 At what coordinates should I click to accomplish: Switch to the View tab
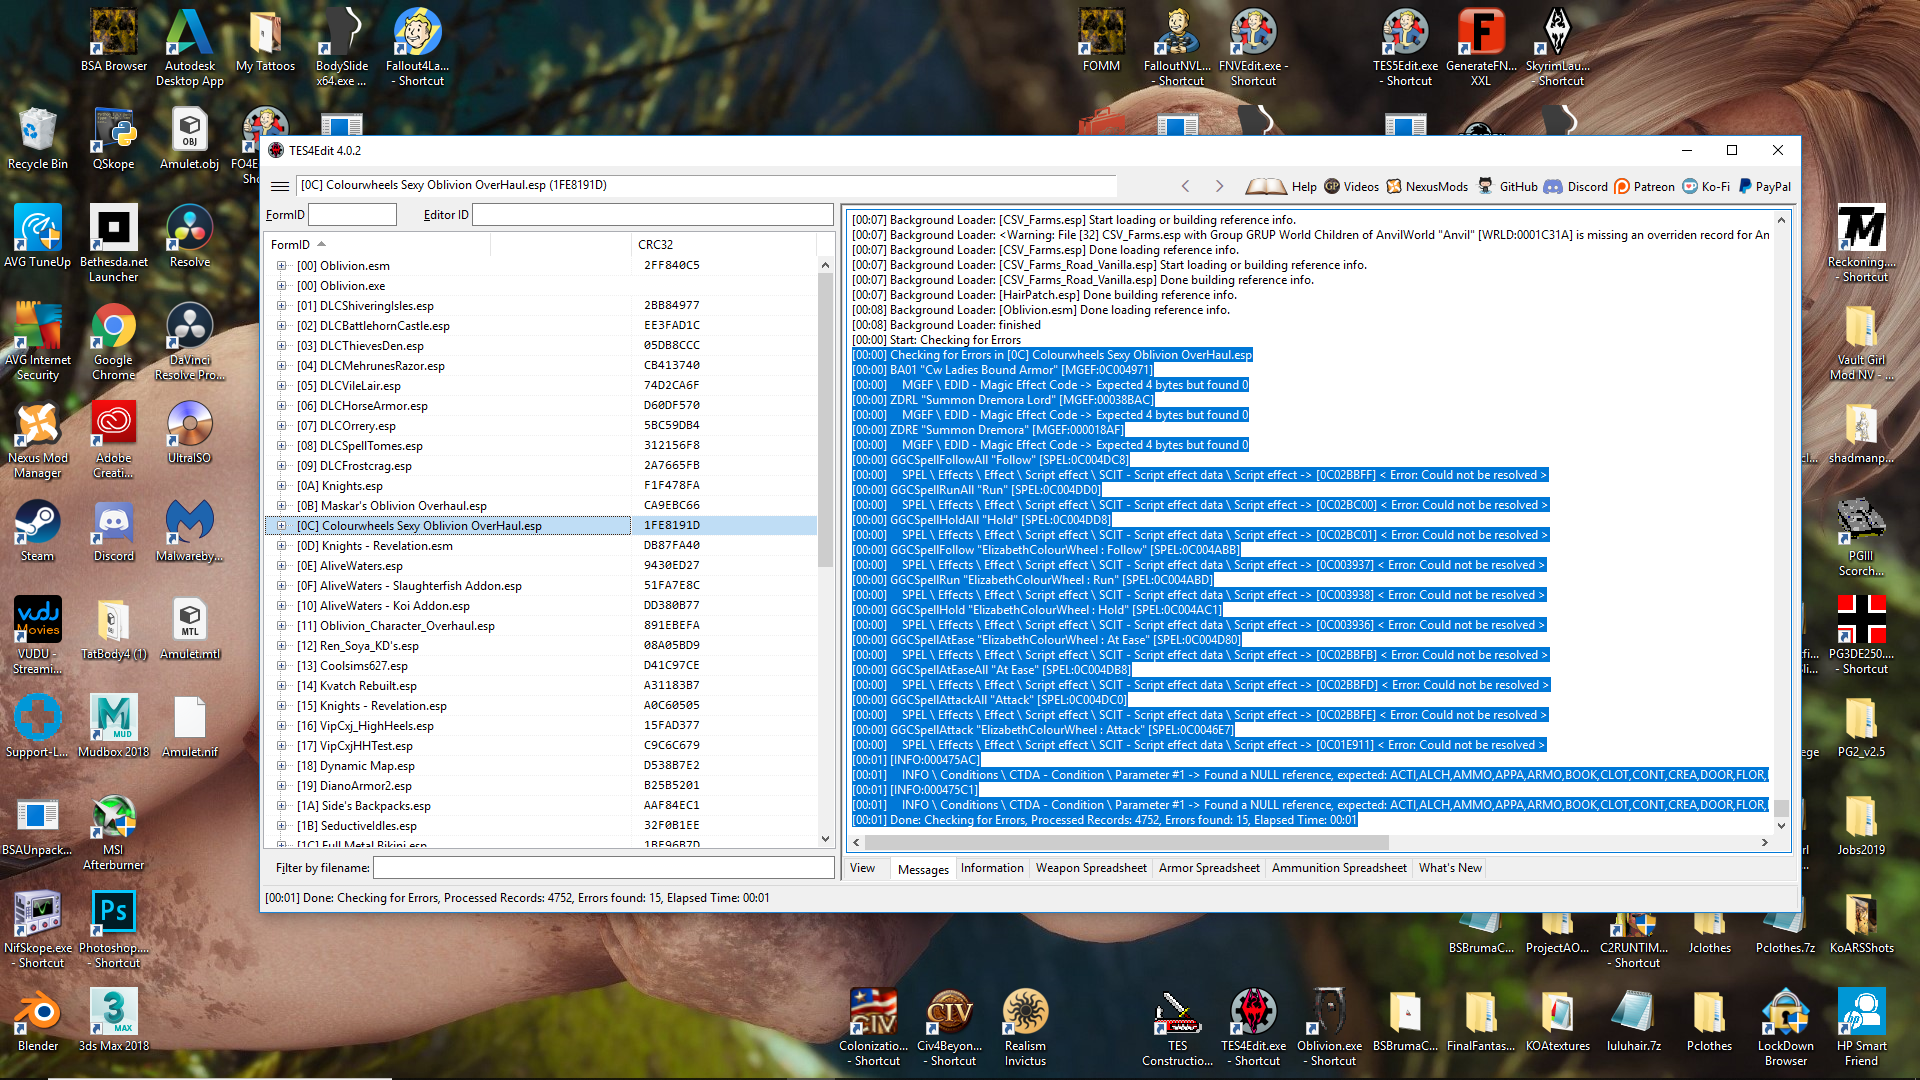pos(862,868)
